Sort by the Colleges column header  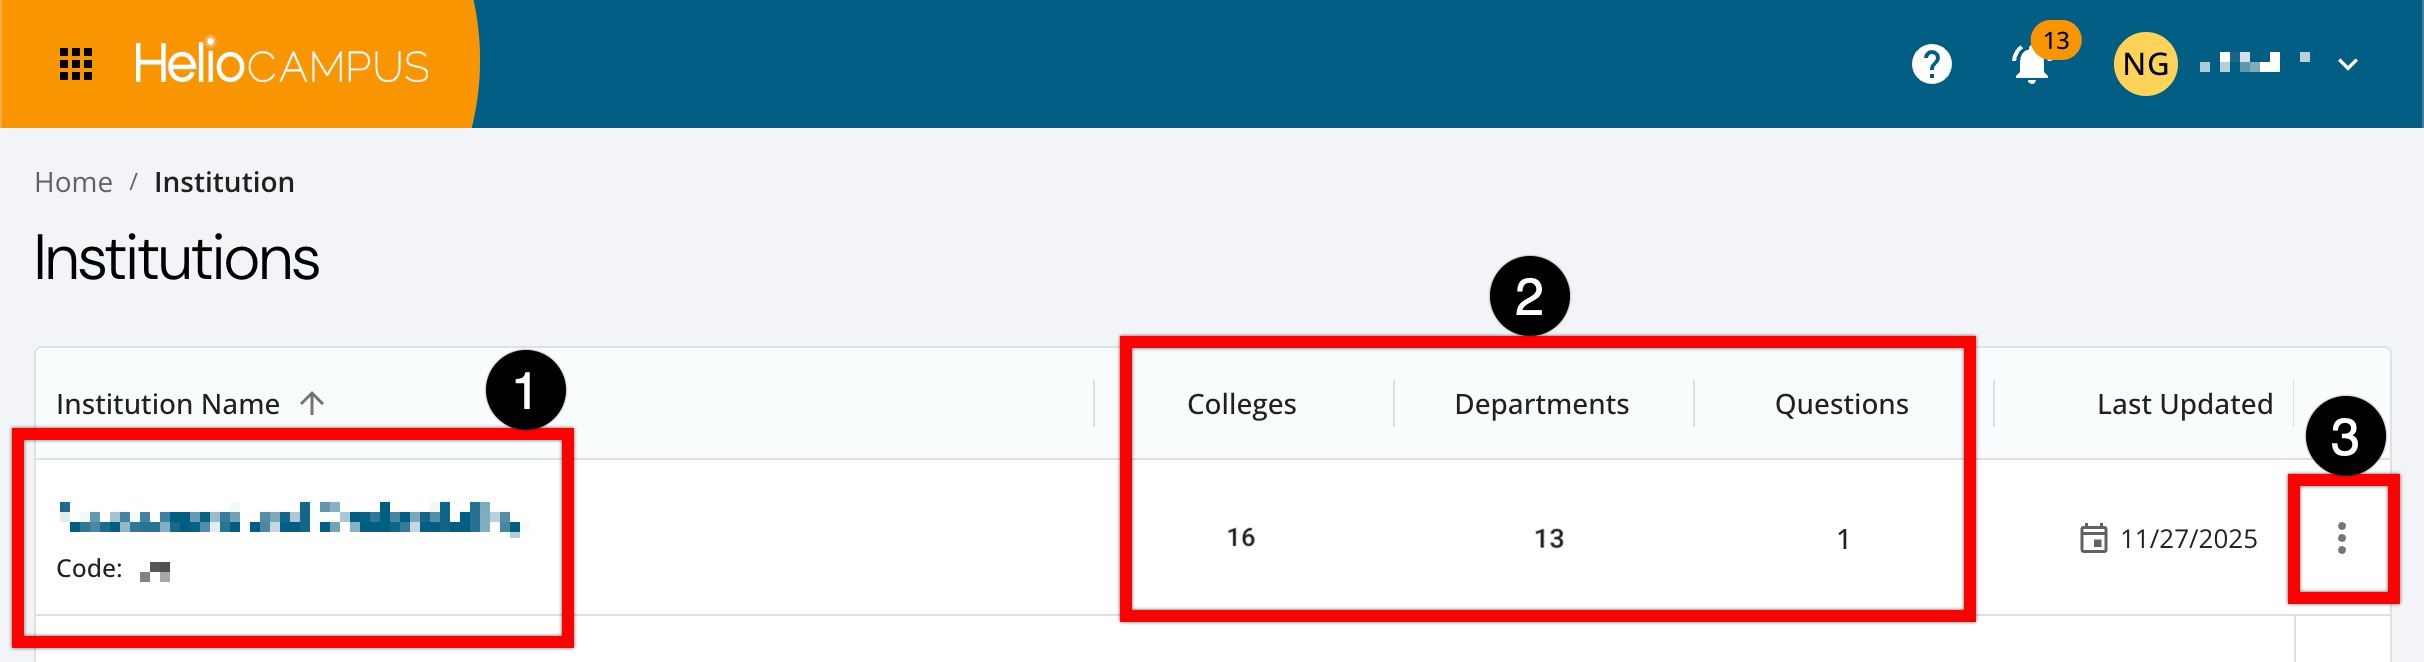pos(1241,404)
